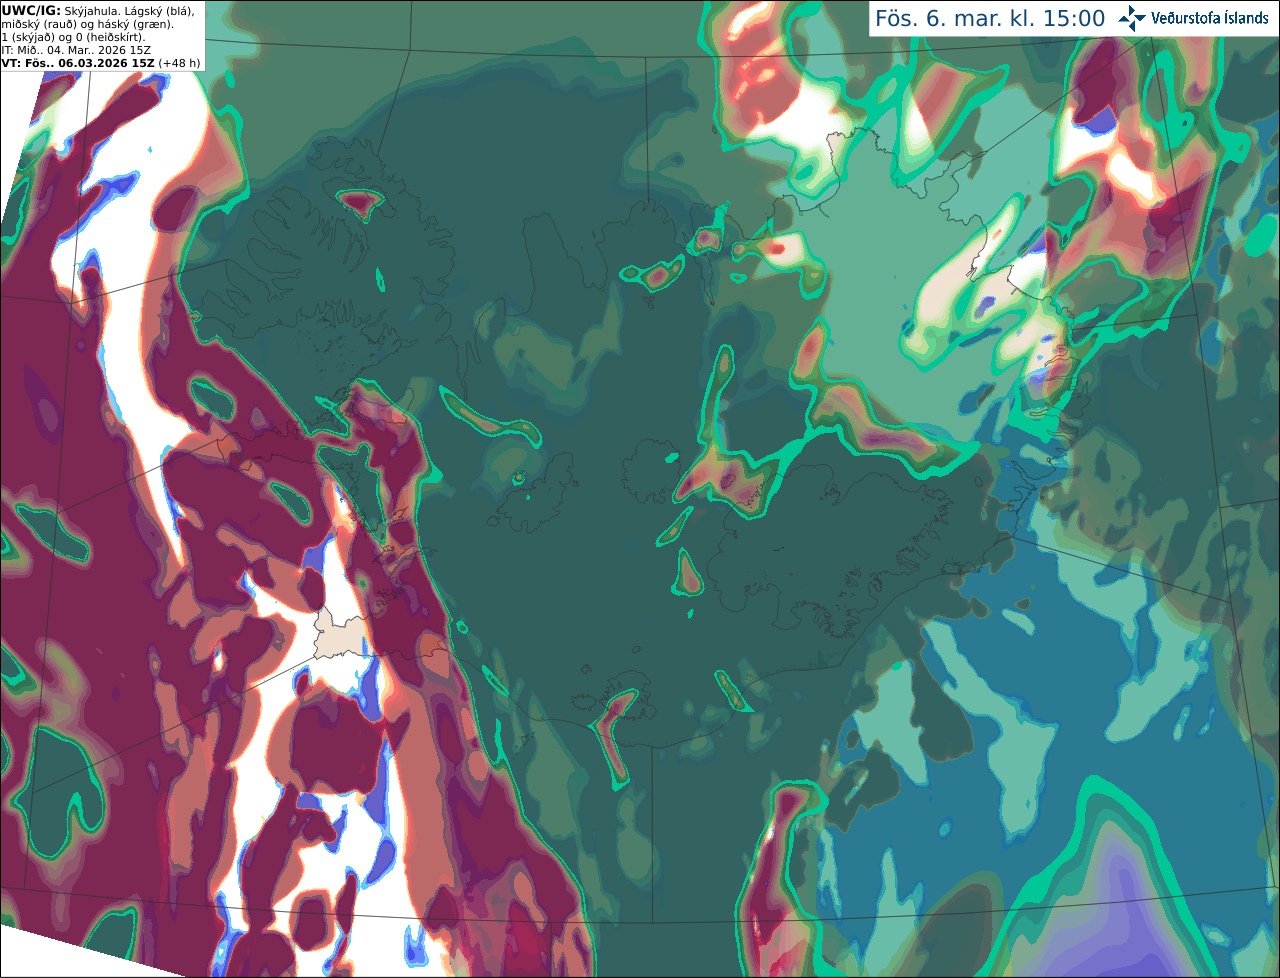
Task: Click the 'UWC/IG:' legend heading
Action: coord(30,10)
